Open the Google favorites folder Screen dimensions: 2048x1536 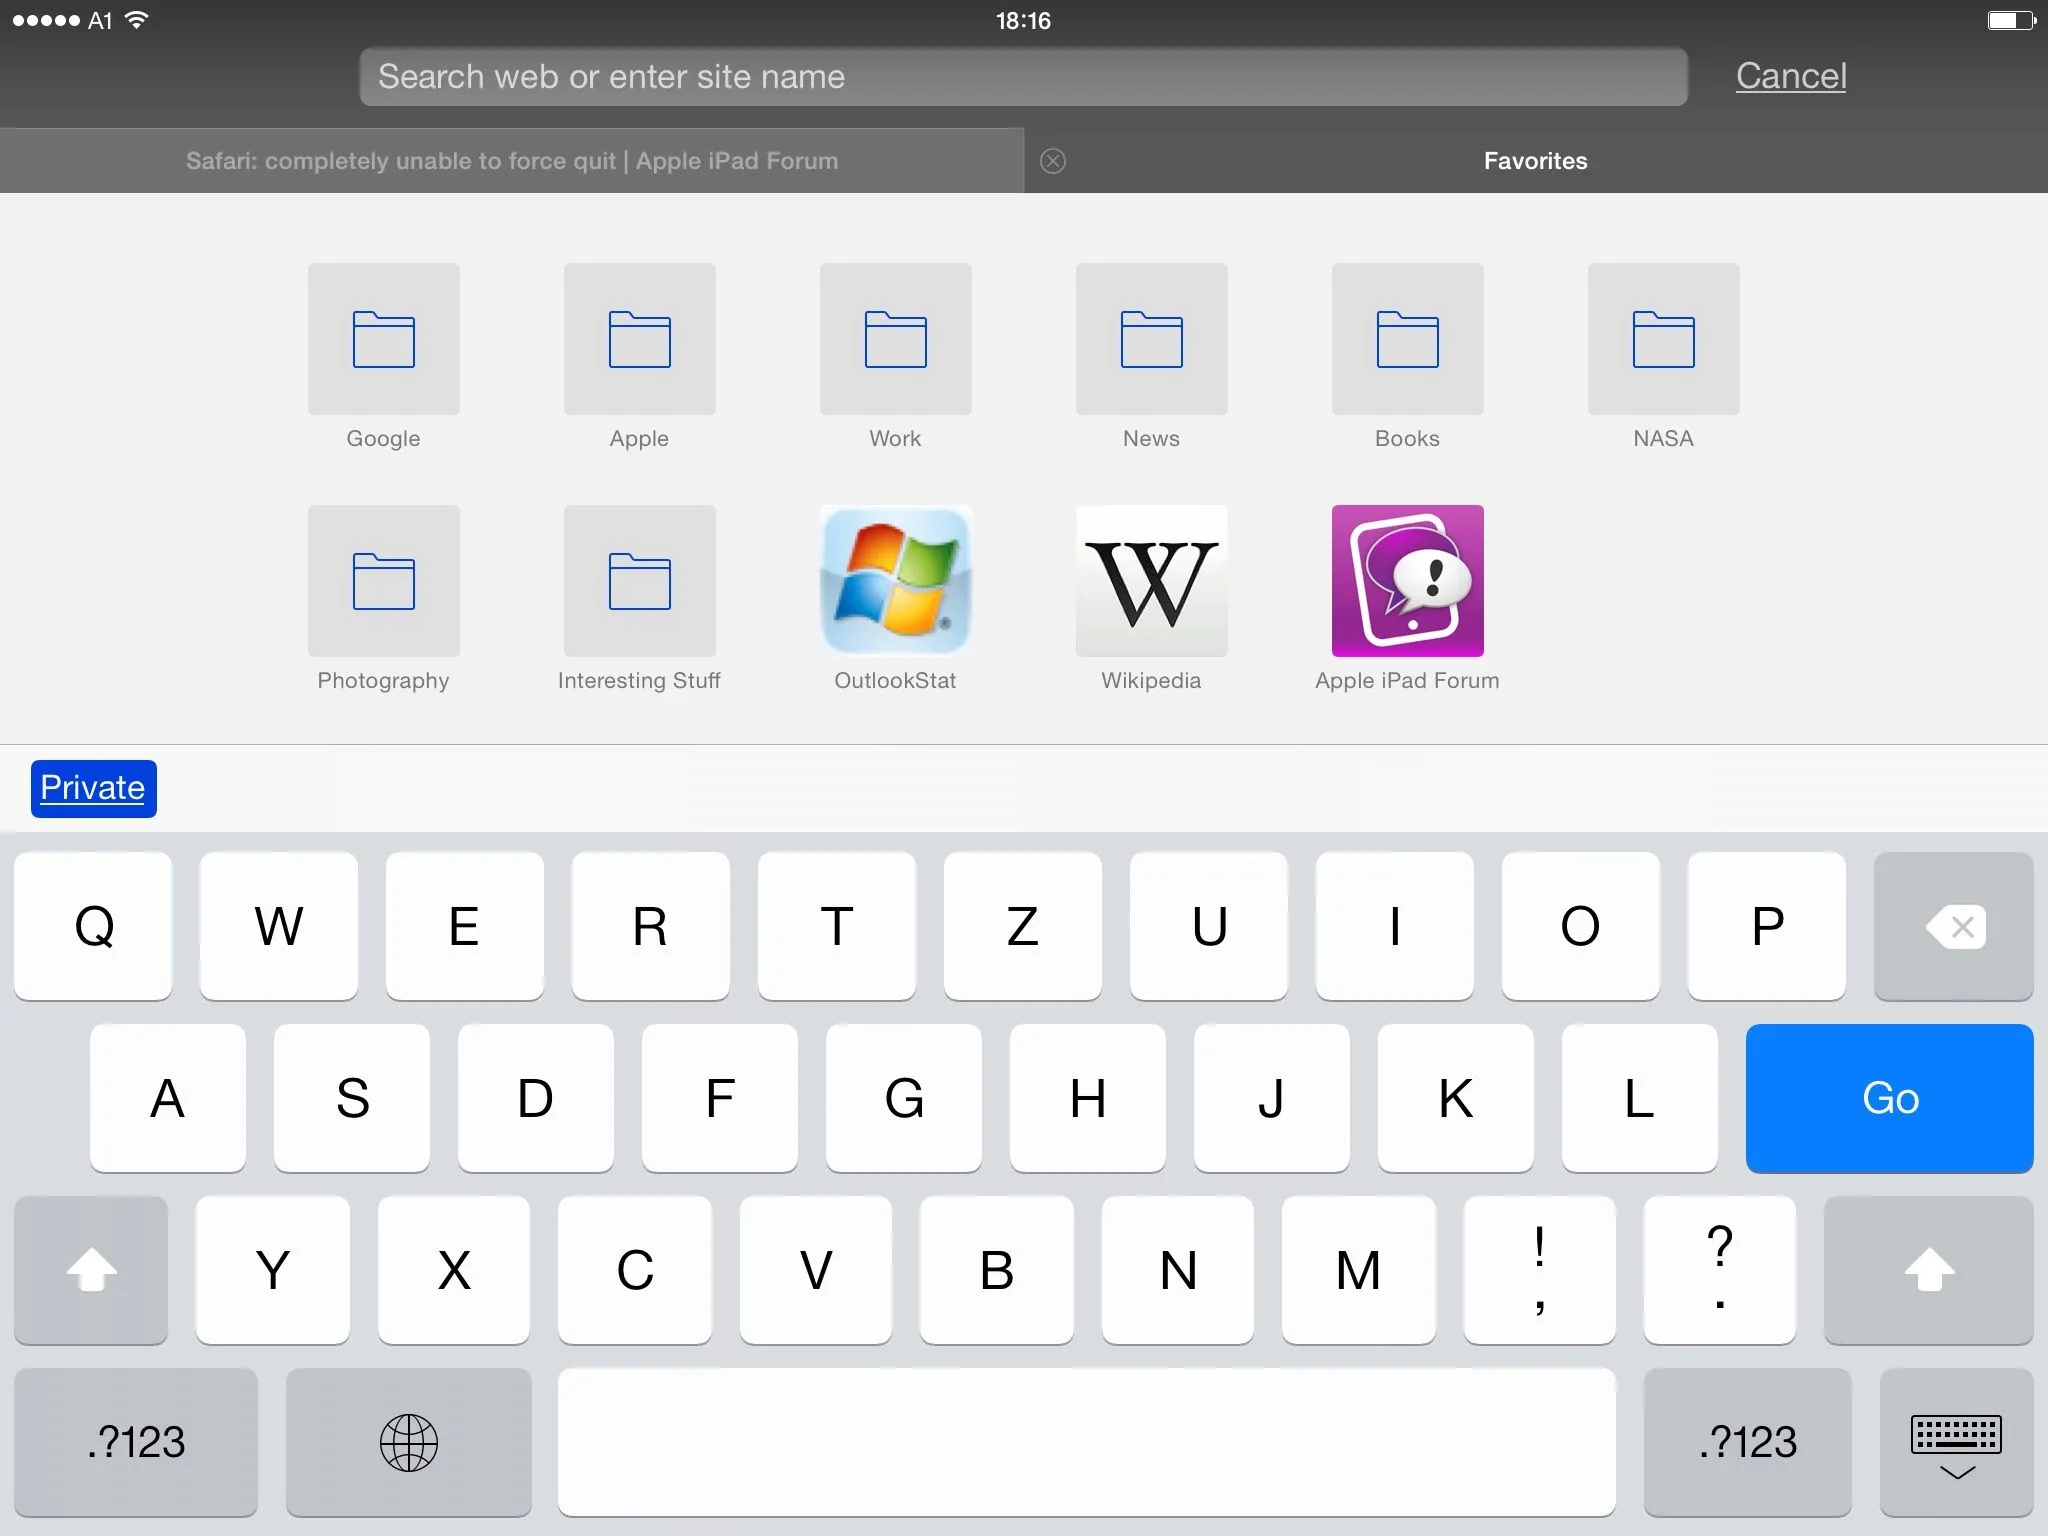click(x=383, y=339)
